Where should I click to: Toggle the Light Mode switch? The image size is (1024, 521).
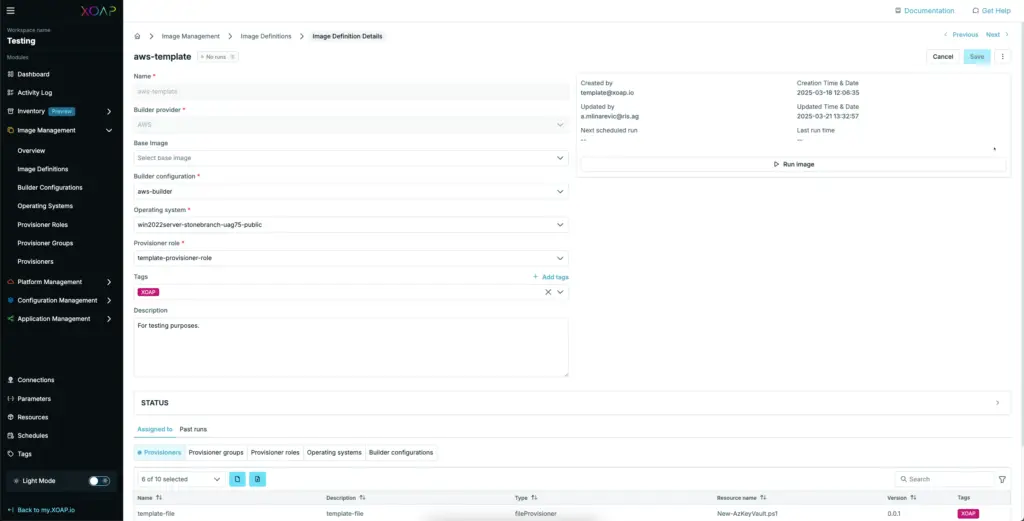click(99, 481)
